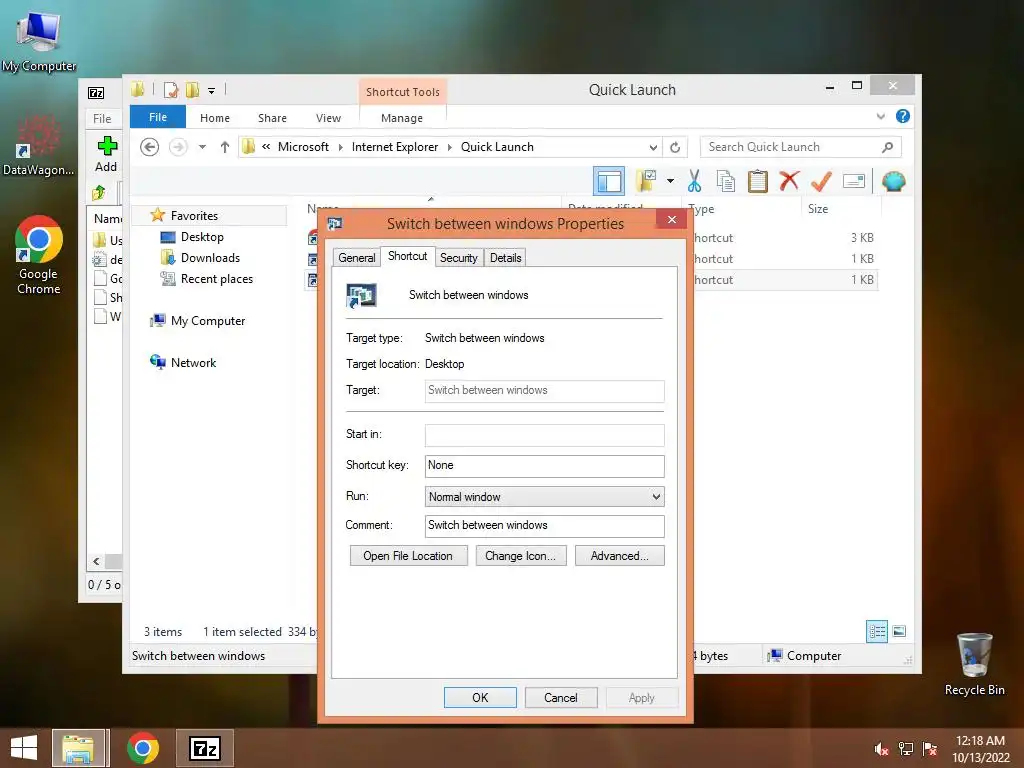Viewport: 1024px width, 768px height.
Task: Click the Start in text field
Action: click(x=544, y=435)
